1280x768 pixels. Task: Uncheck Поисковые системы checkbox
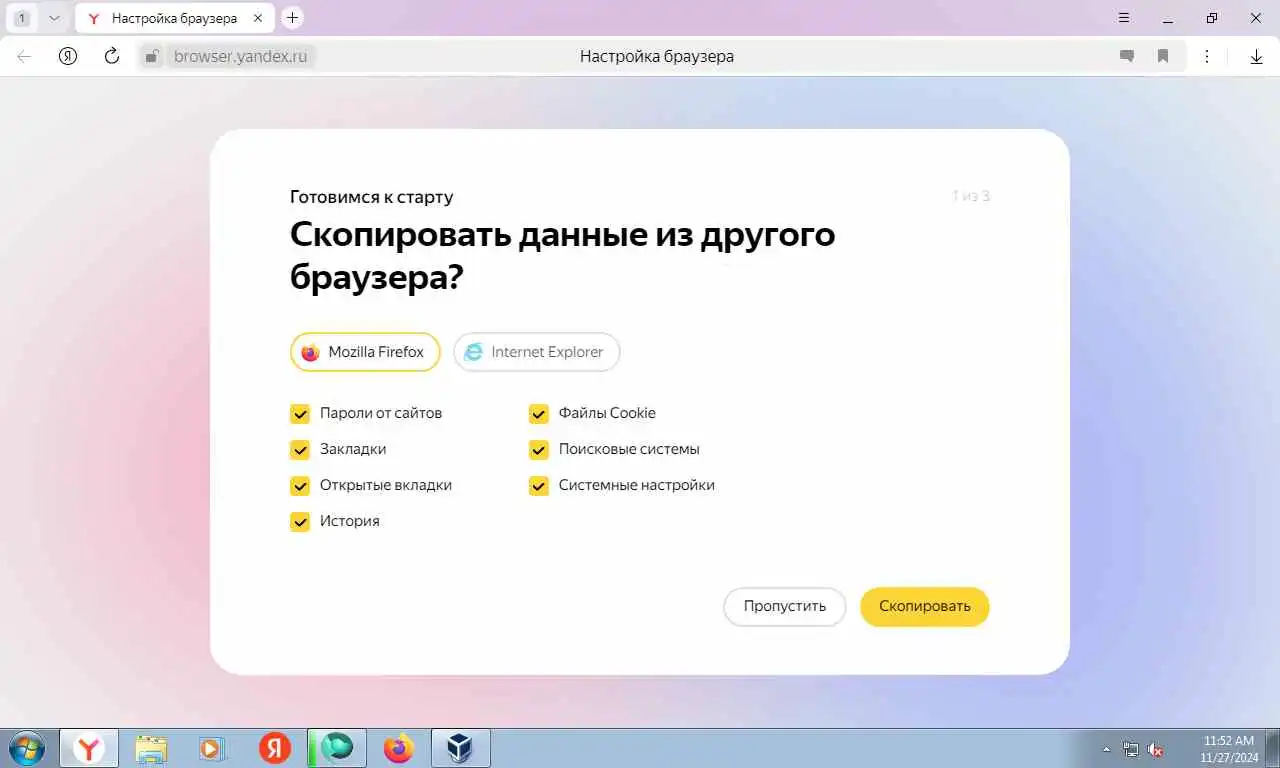539,449
